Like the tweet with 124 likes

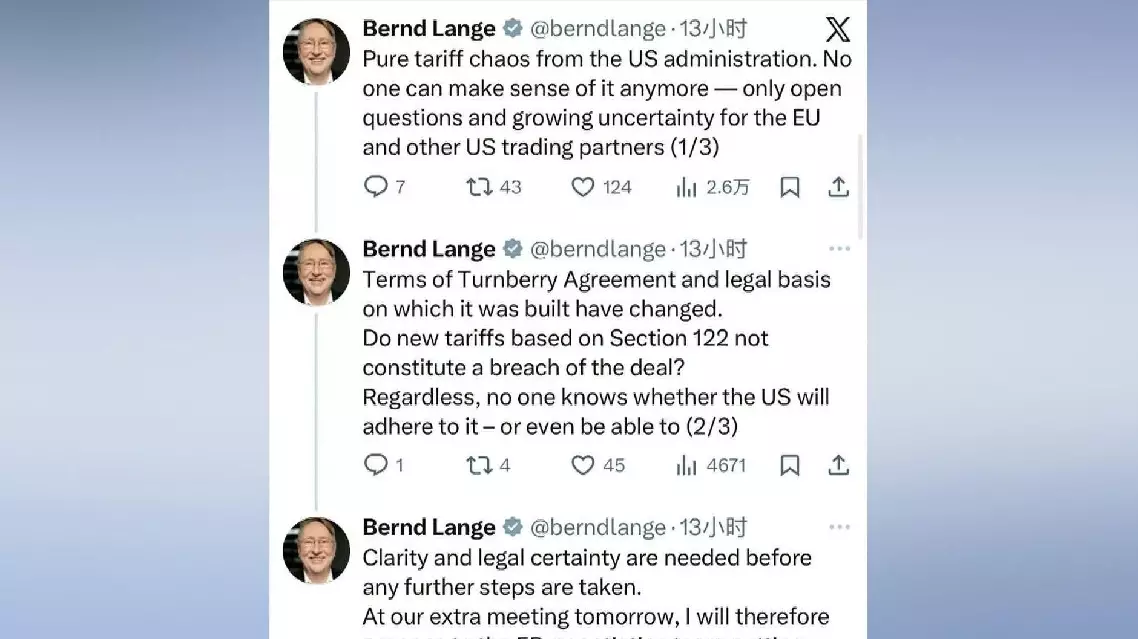click(x=583, y=187)
